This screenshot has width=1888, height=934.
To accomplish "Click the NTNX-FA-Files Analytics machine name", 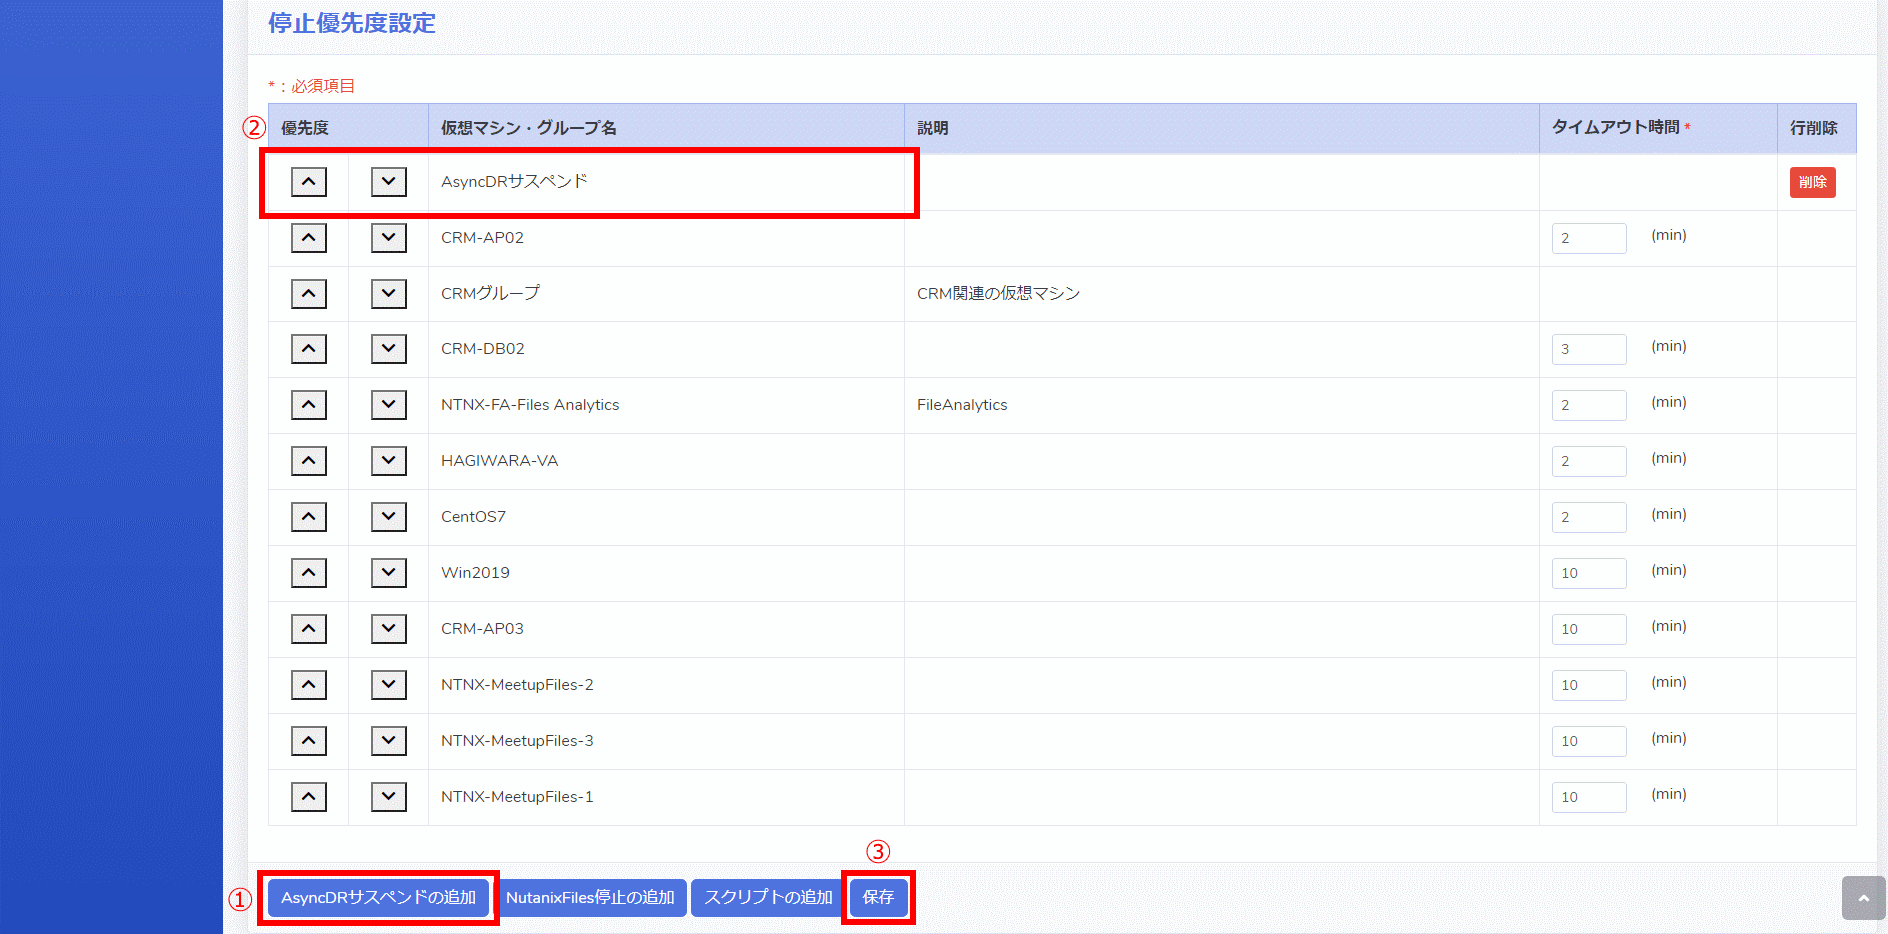I will tap(530, 405).
